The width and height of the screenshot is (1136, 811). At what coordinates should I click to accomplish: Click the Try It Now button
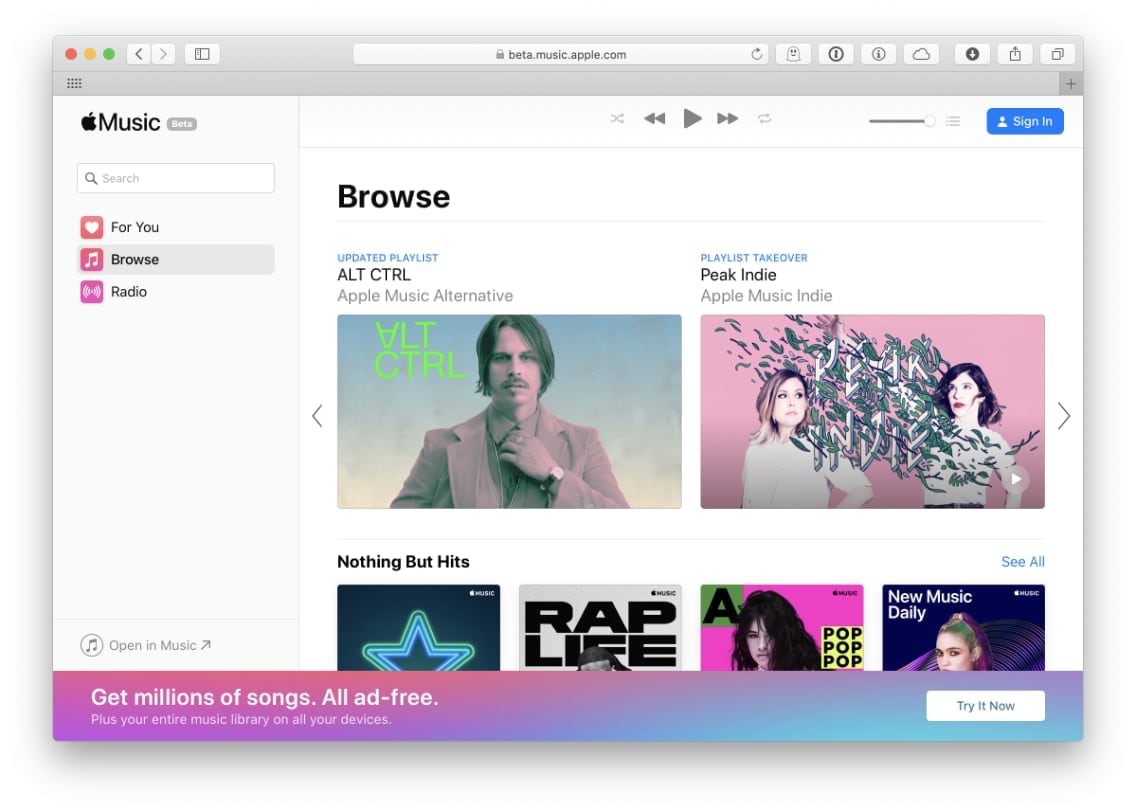(985, 706)
